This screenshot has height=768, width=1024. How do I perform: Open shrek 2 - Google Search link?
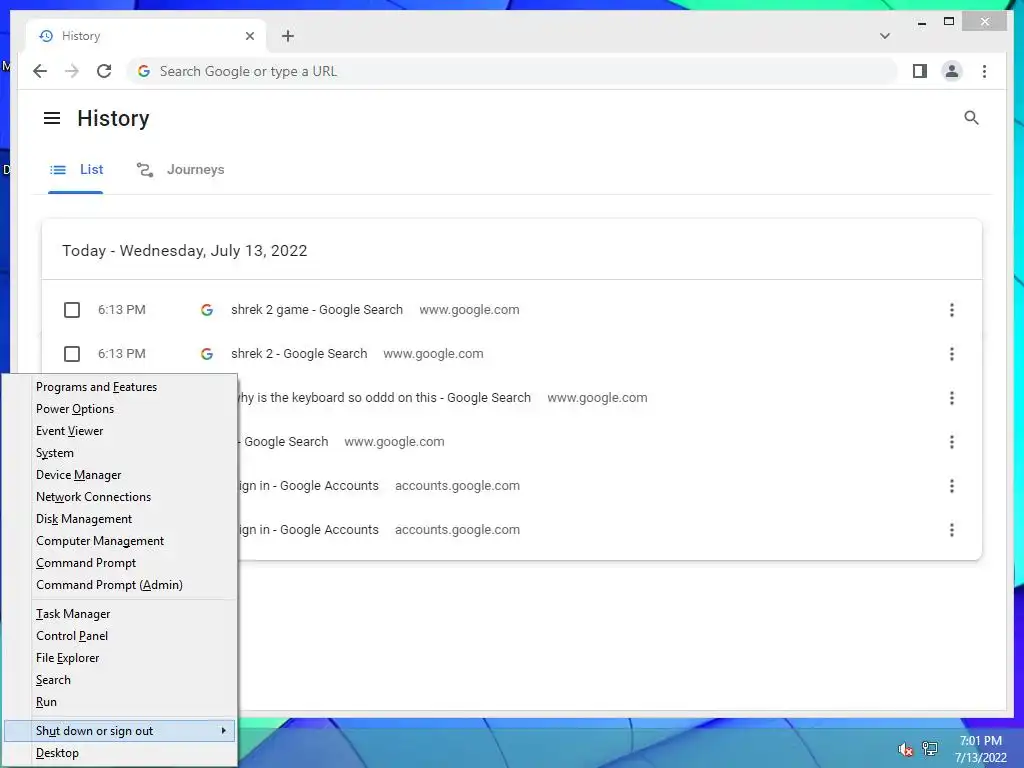click(x=299, y=353)
